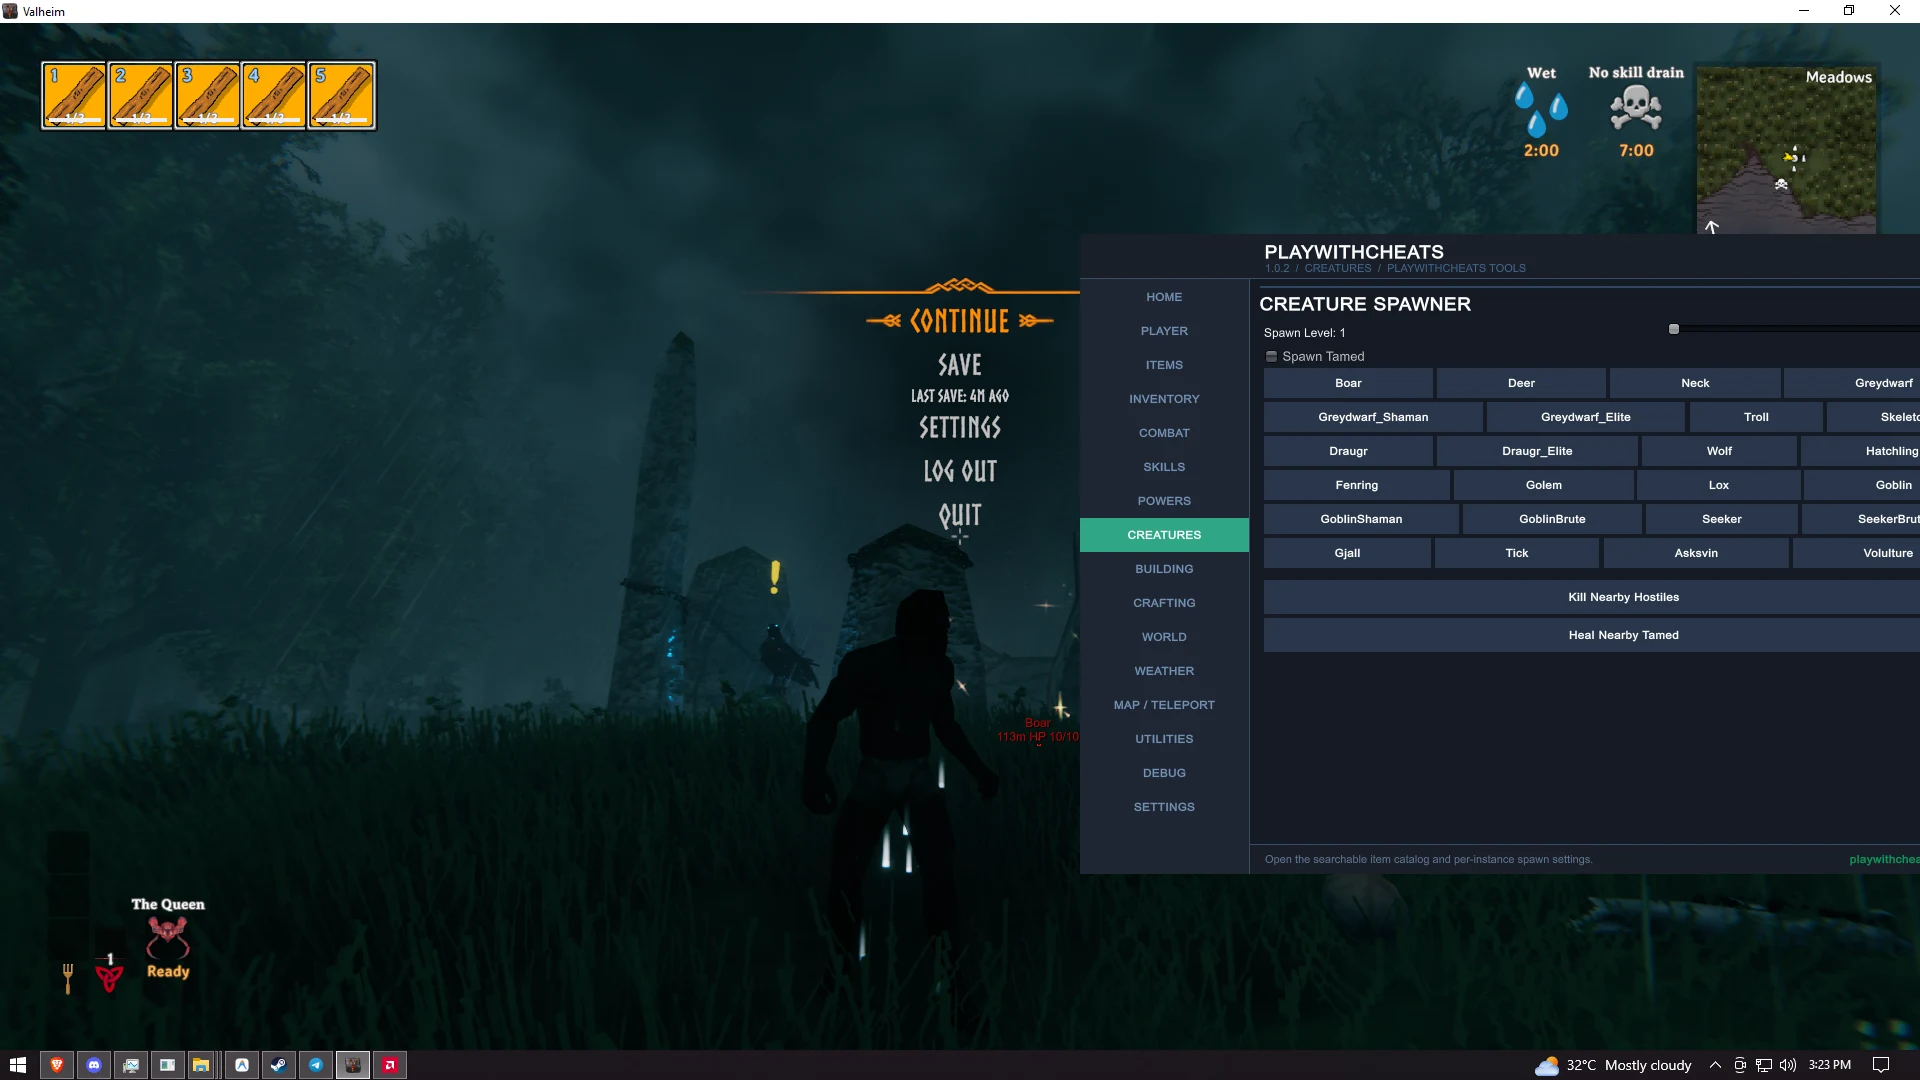Screen dimensions: 1920x1080
Task: Open the PLAYER tab
Action: [1164, 331]
